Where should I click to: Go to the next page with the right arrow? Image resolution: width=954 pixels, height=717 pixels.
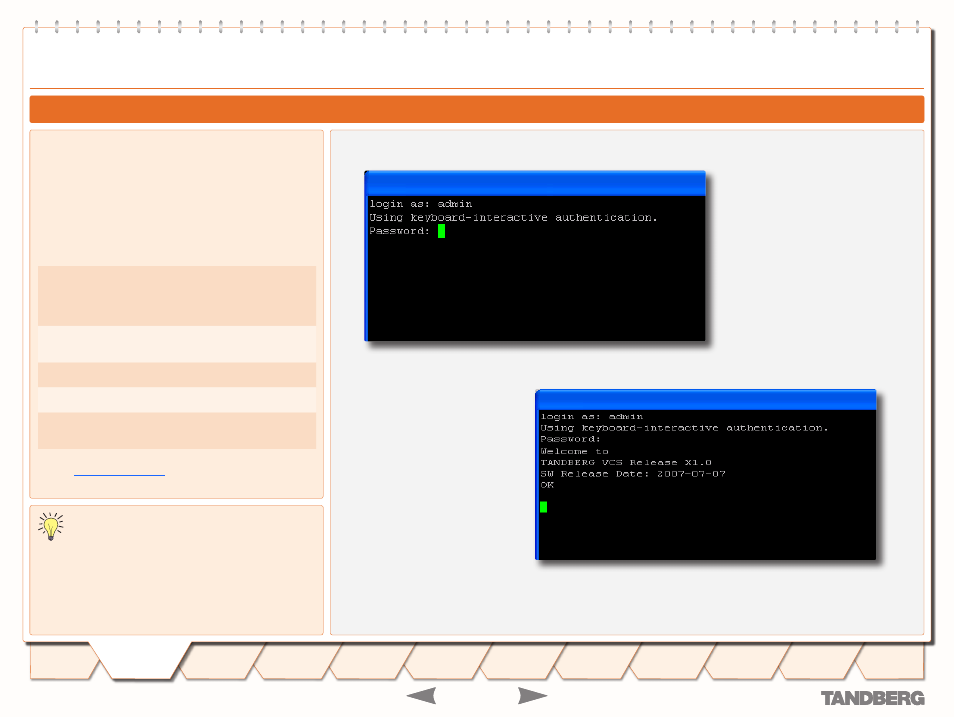[x=532, y=696]
